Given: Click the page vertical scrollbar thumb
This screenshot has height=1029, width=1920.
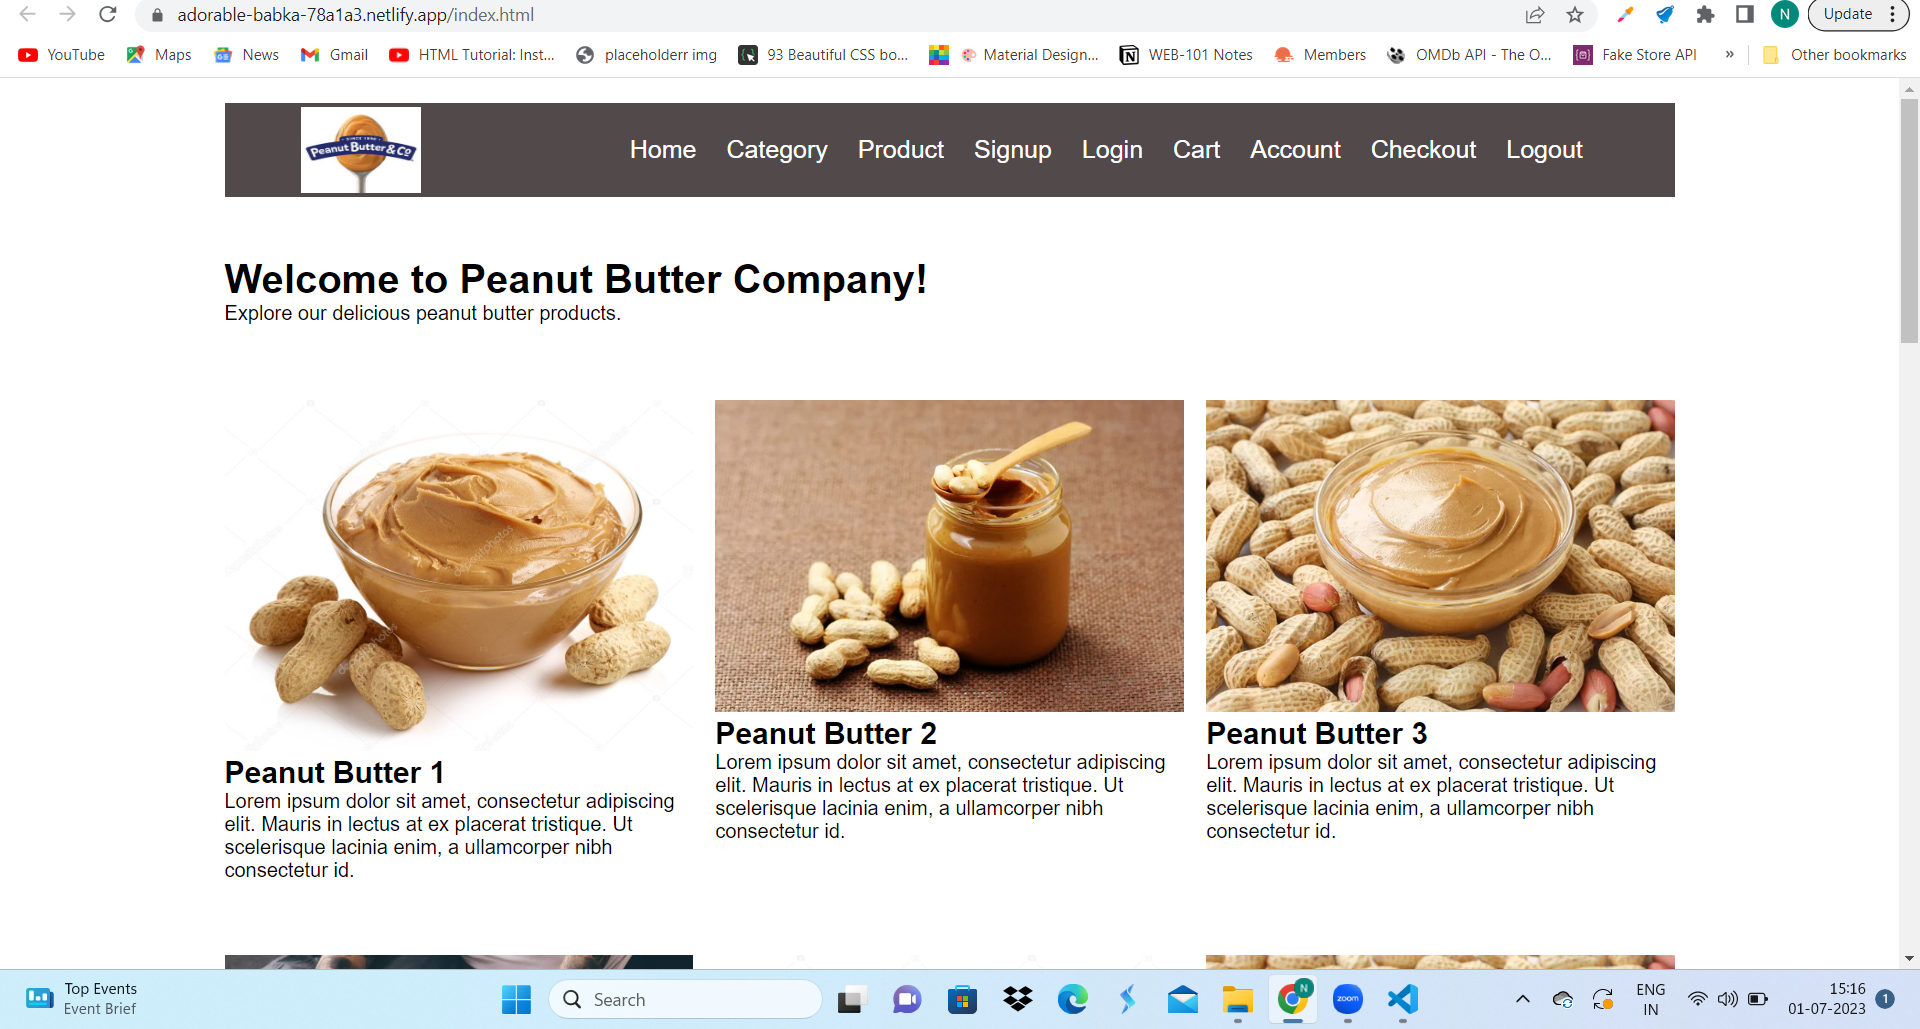Looking at the screenshot, I should [x=1909, y=220].
